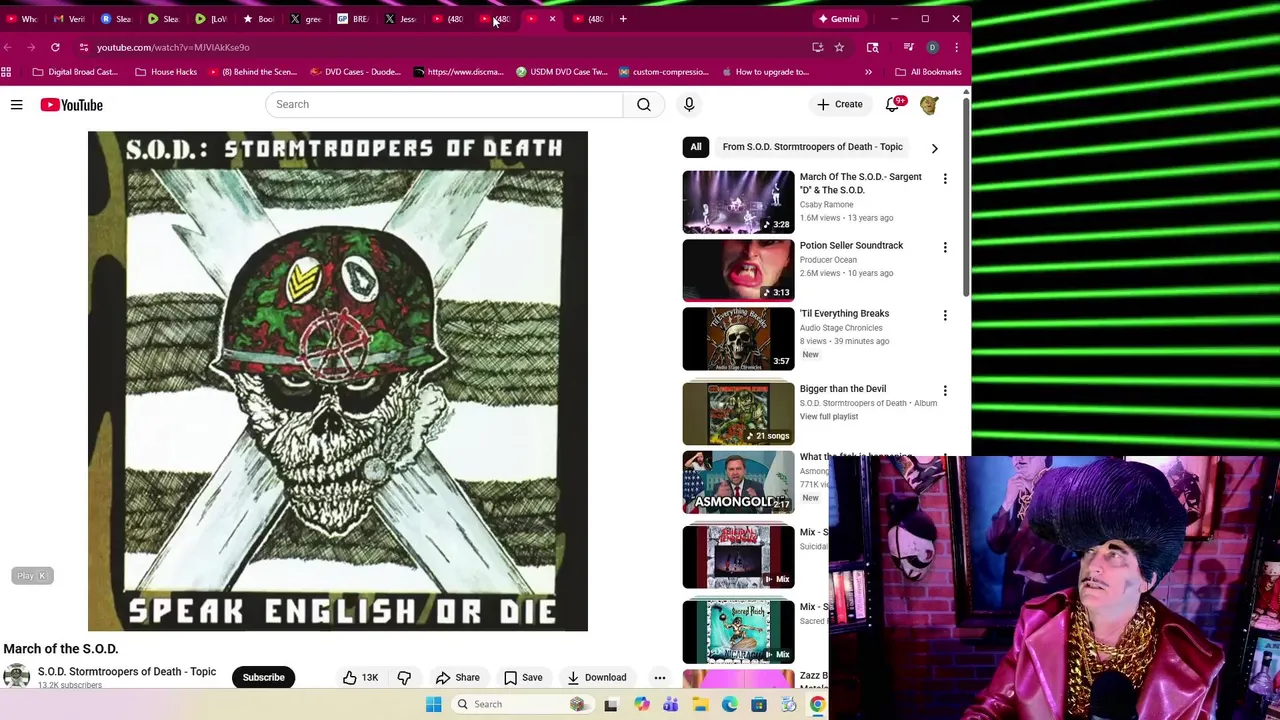Open more actions ellipsis under the video
Screen dimensions: 1280x720
(659, 677)
